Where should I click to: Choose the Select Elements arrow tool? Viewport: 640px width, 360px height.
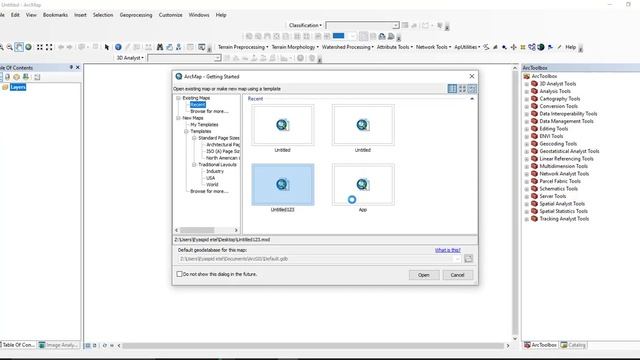(107, 47)
